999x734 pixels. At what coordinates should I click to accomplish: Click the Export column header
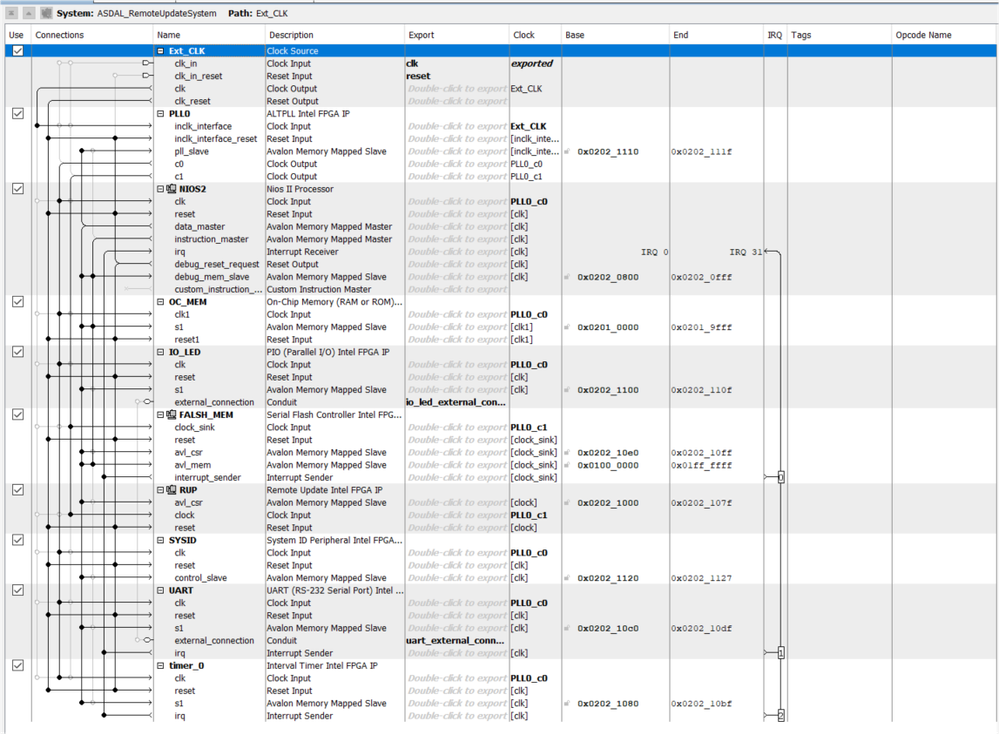coord(457,35)
